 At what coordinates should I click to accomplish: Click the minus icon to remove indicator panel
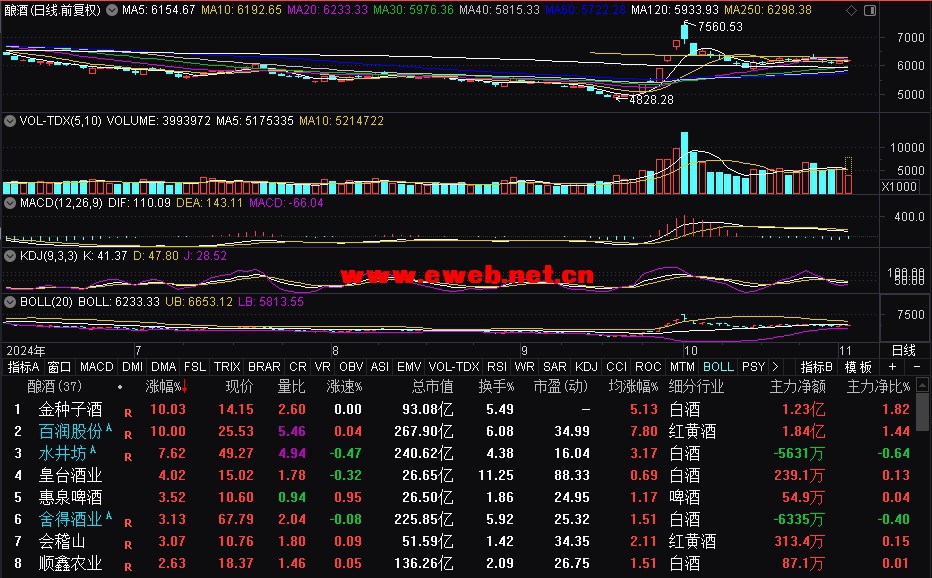pos(917,367)
